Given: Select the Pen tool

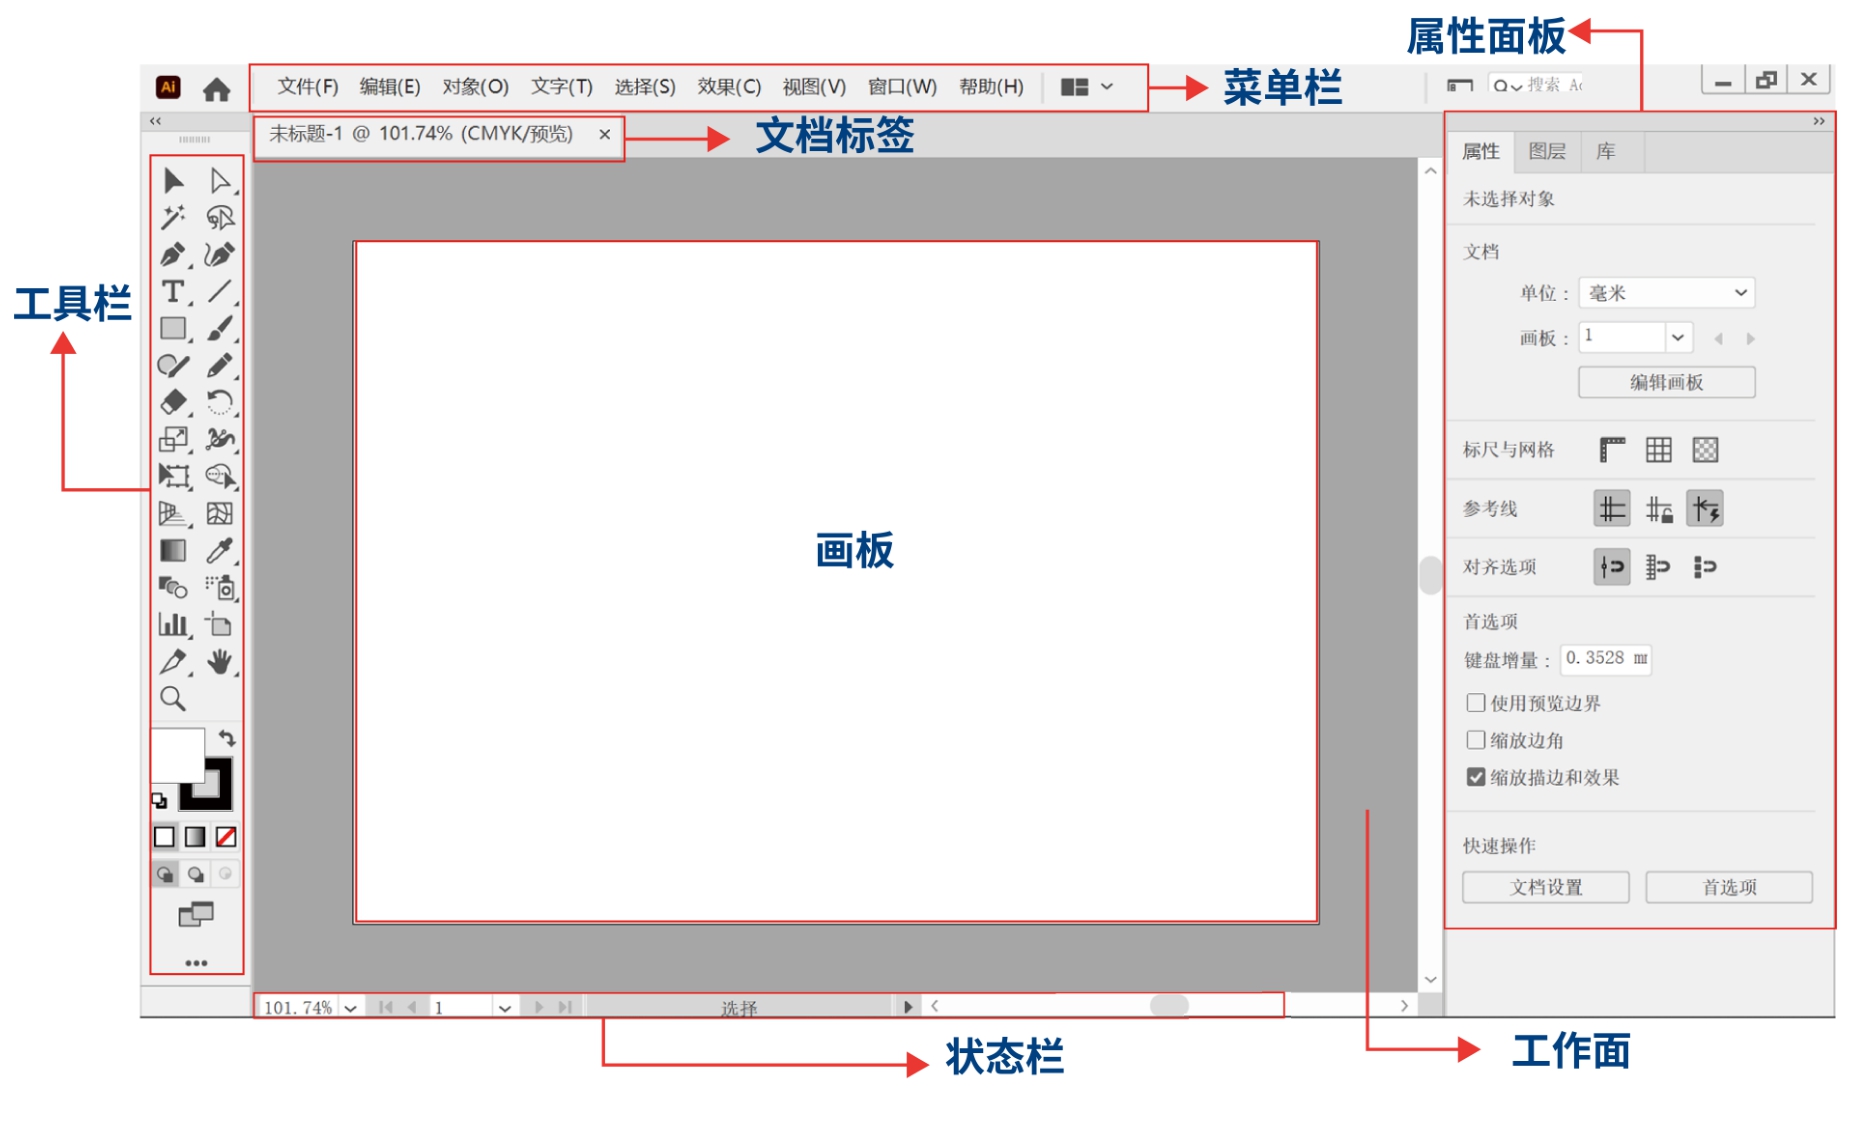Looking at the screenshot, I should click(x=173, y=254).
